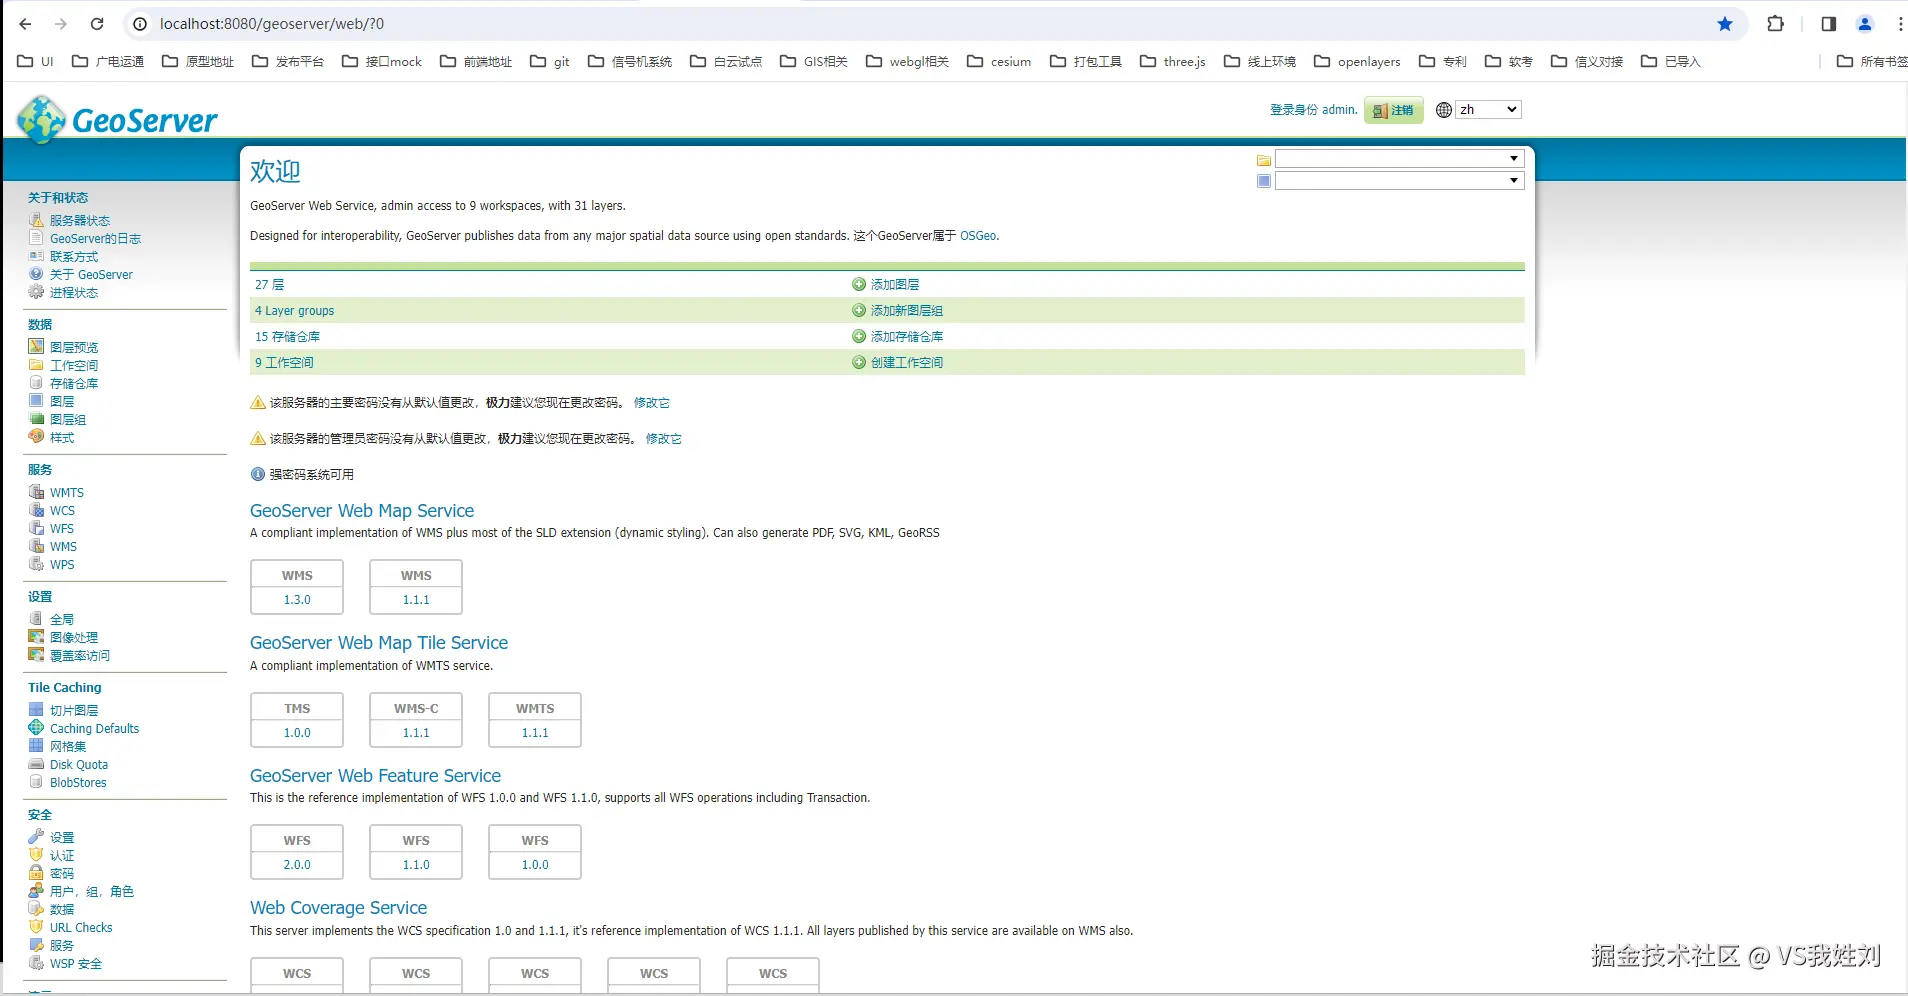
Task: Open the URL Checks menu item
Action: pyautogui.click(x=81, y=928)
